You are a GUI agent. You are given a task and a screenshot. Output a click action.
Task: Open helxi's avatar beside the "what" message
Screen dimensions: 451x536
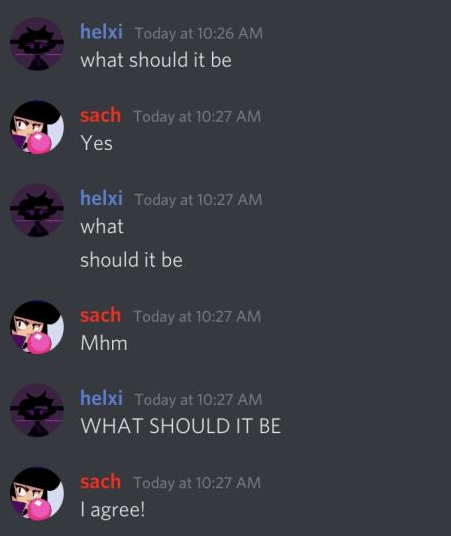click(37, 210)
